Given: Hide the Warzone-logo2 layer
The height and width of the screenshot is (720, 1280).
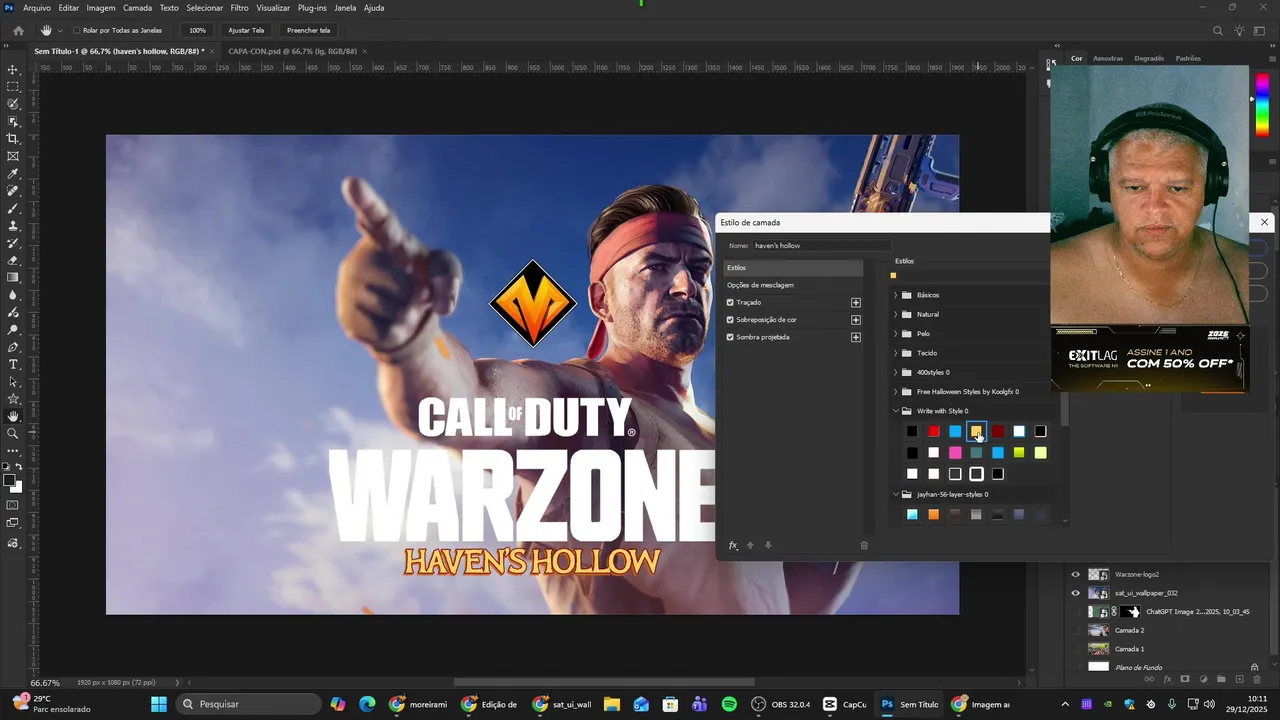Looking at the screenshot, I should pos(1076,574).
